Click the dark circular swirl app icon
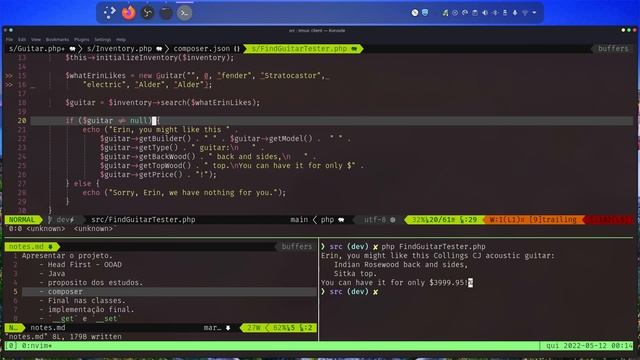This screenshot has width=640, height=360. click(x=147, y=13)
